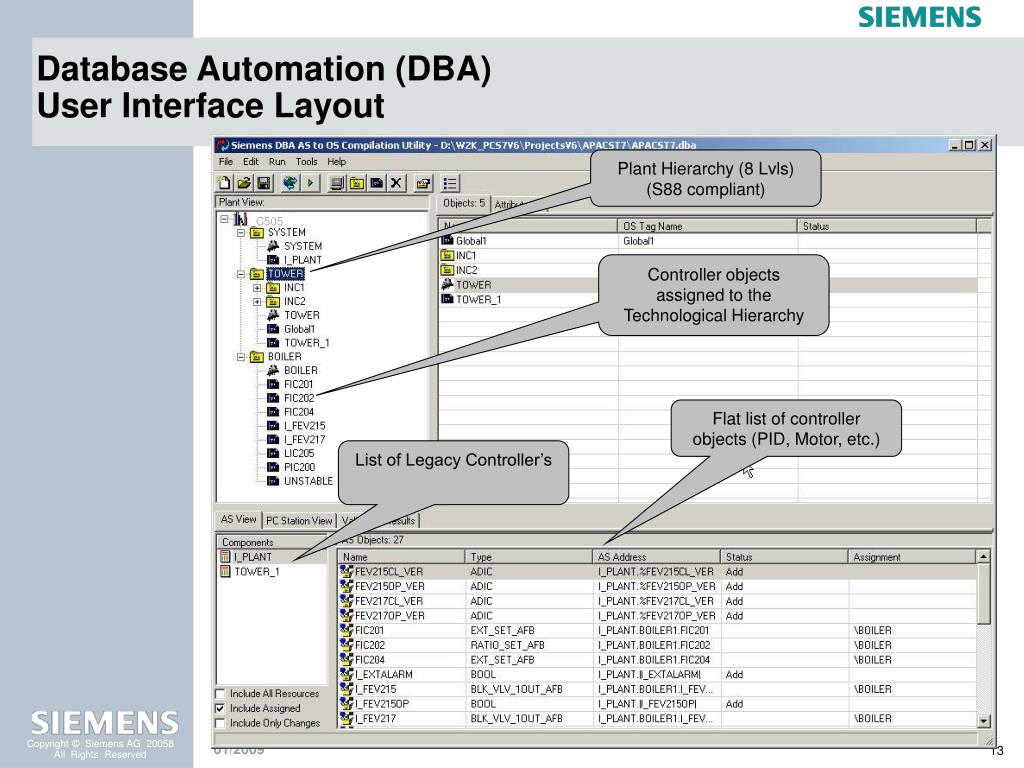Sort AS objects by Name column header
This screenshot has height=768, width=1024.
(401, 557)
